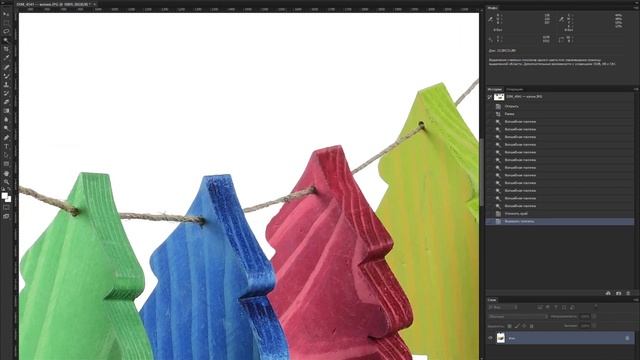This screenshot has height=360, width=640.
Task: Open background color picker swatch
Action: [9, 200]
